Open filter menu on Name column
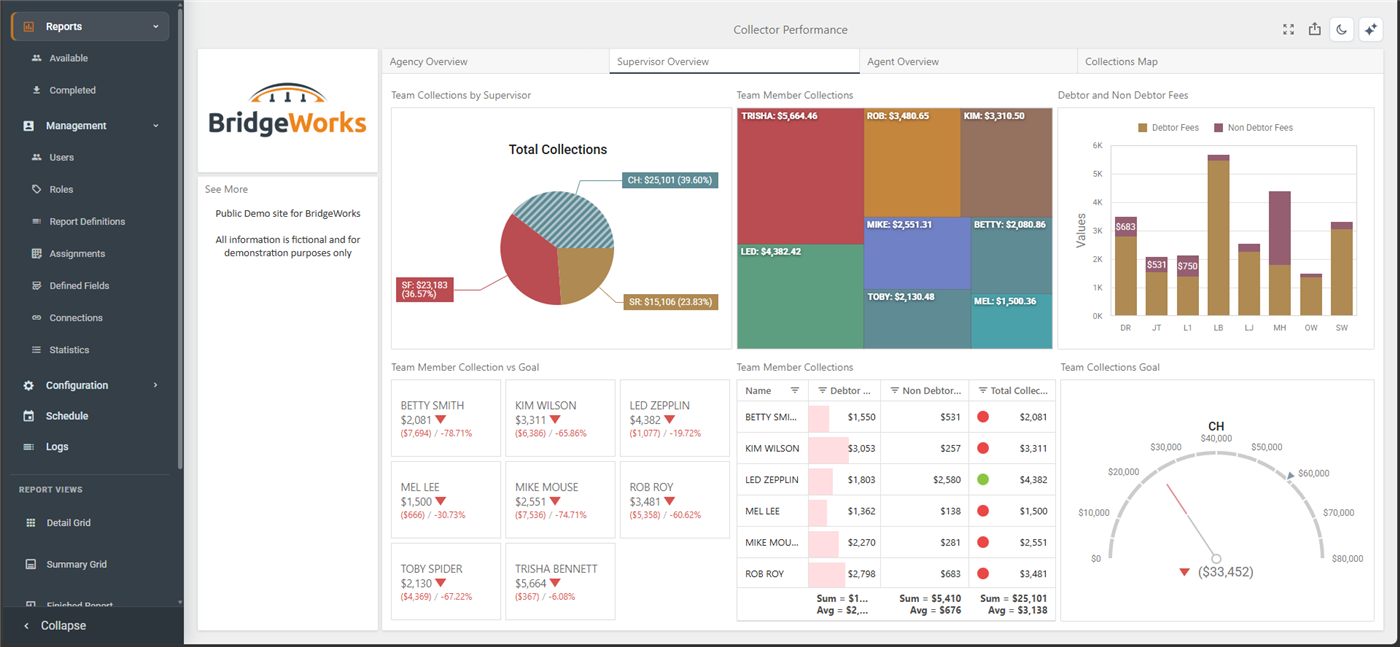1400x647 pixels. click(795, 391)
